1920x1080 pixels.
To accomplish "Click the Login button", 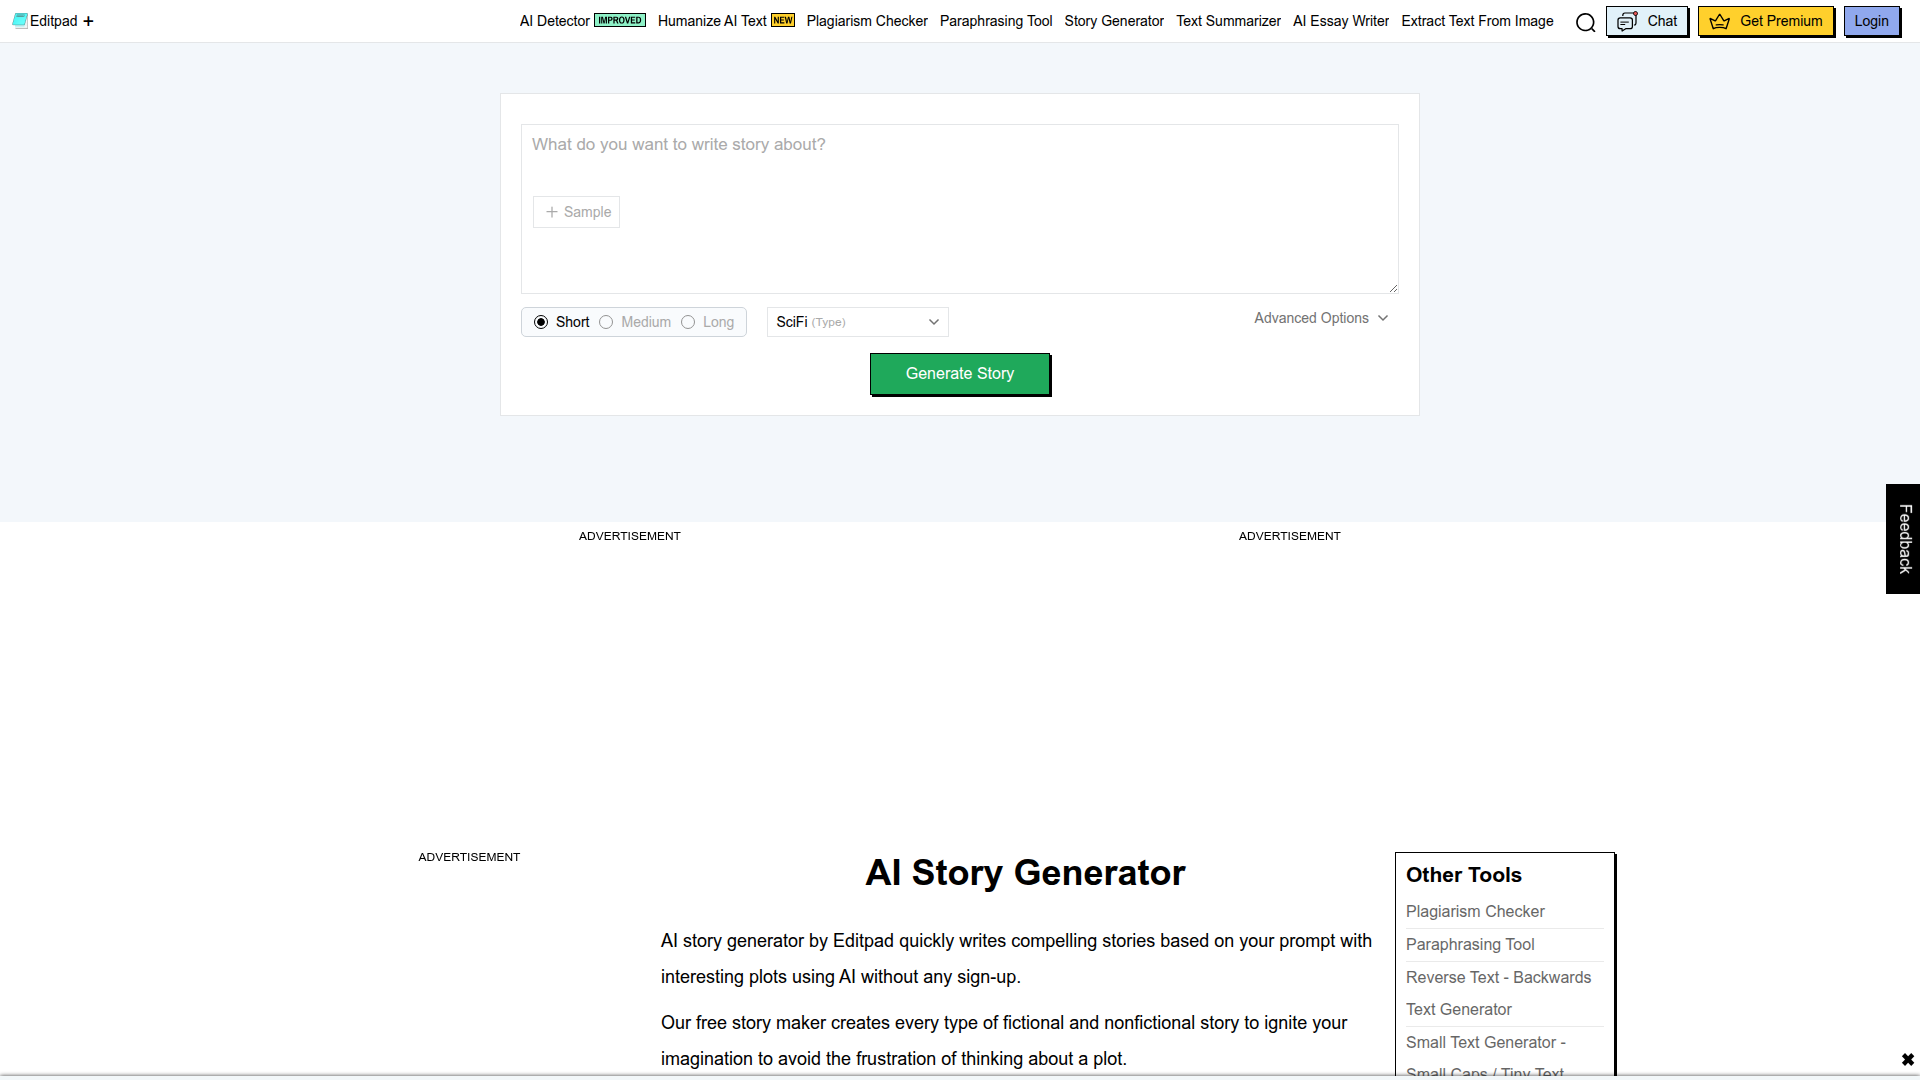I will click(x=1871, y=21).
